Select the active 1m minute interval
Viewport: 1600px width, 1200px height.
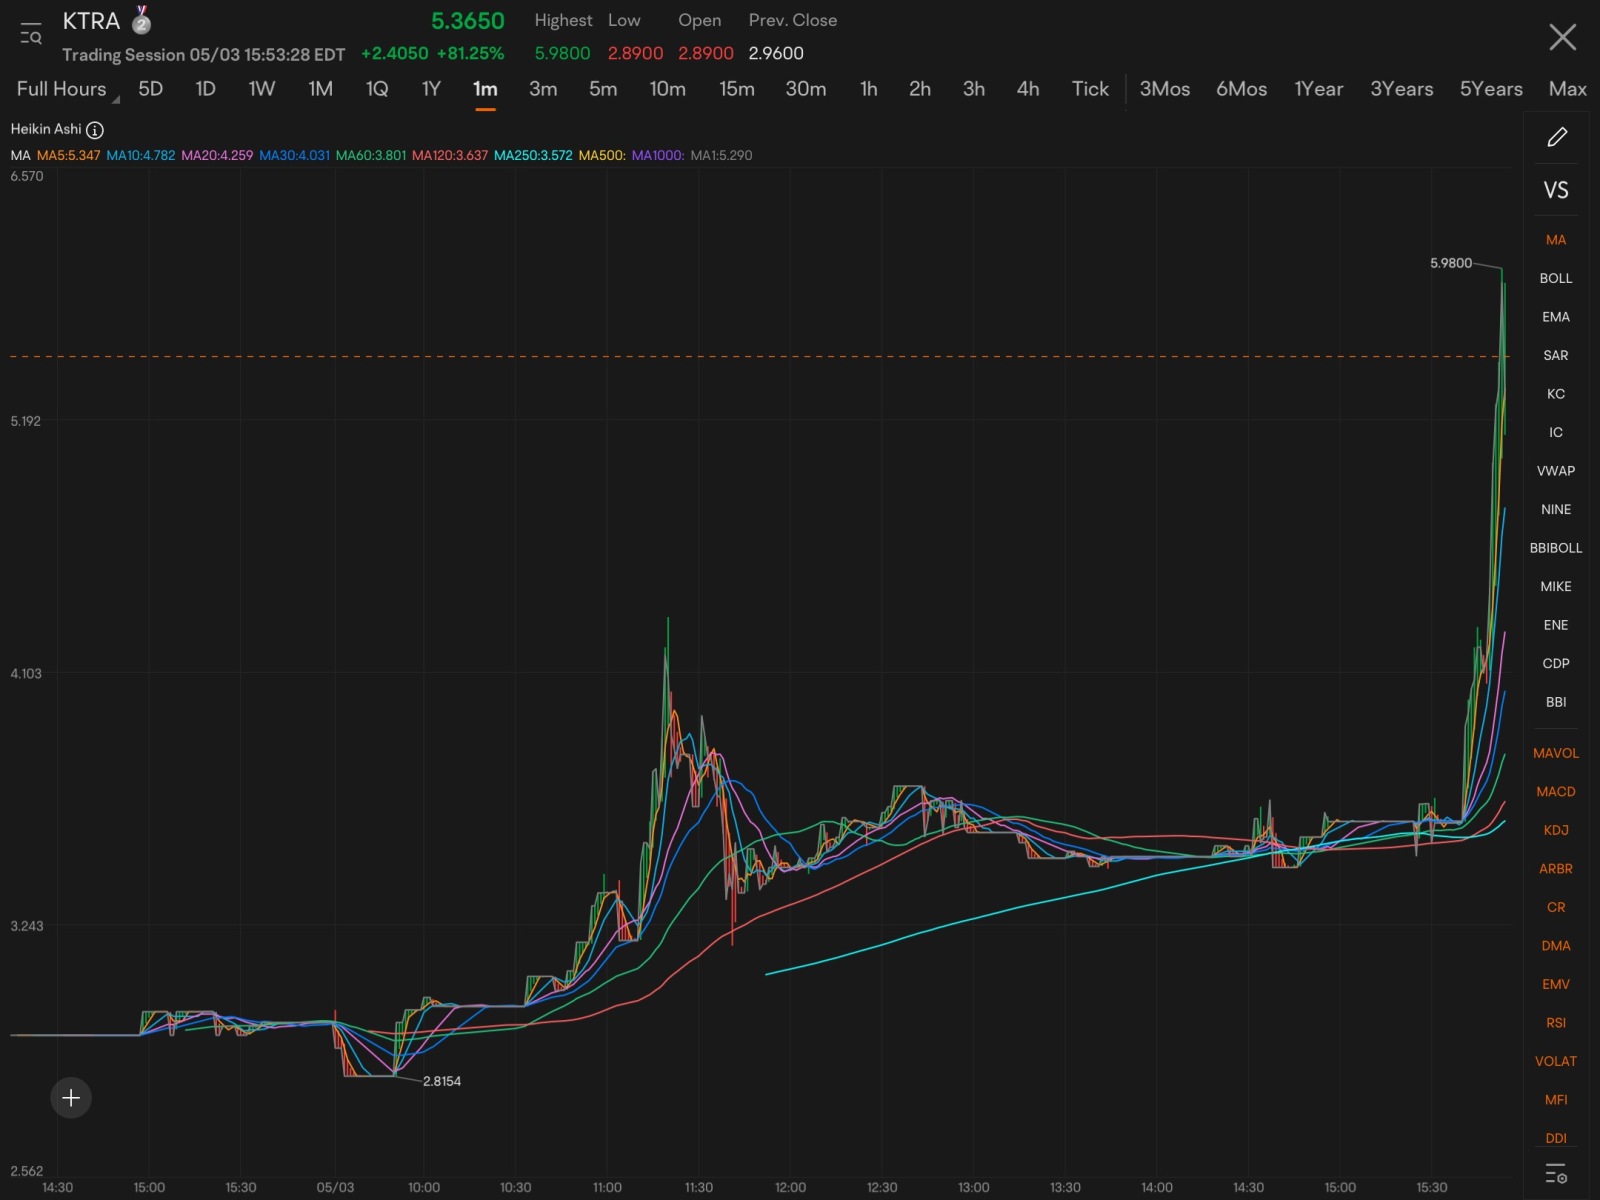click(x=485, y=89)
